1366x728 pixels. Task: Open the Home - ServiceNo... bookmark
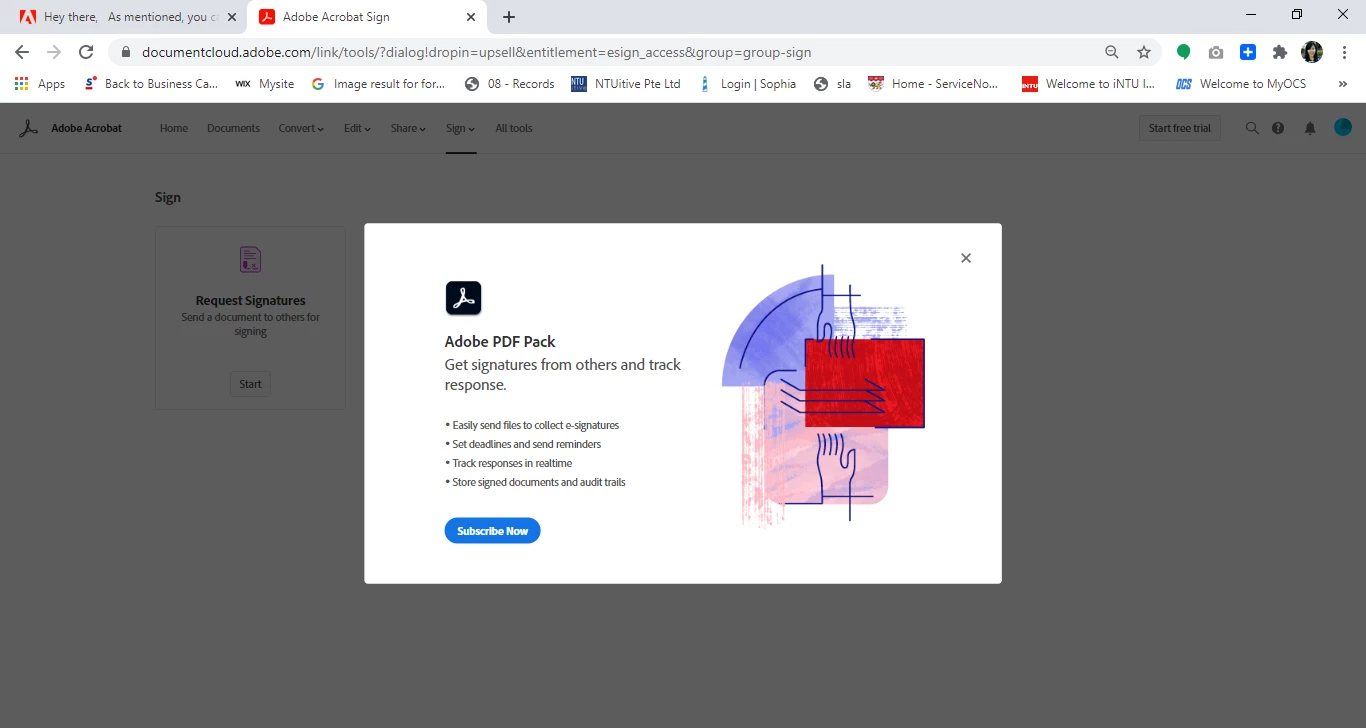pos(934,84)
